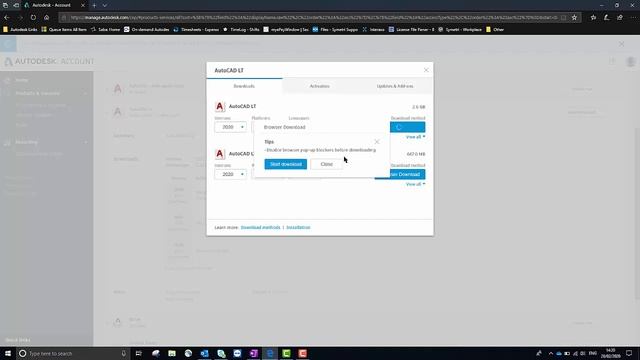Open the Installation link

click(298, 227)
